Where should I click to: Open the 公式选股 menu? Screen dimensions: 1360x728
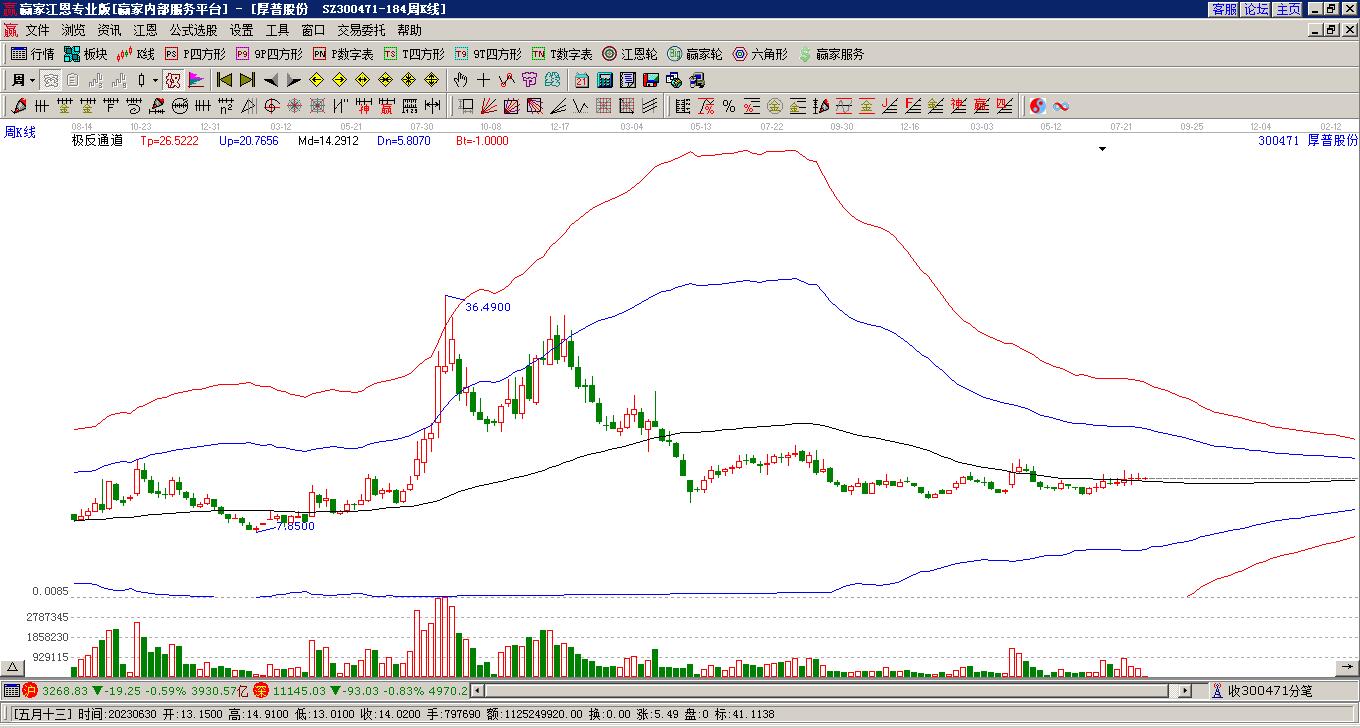pos(193,31)
